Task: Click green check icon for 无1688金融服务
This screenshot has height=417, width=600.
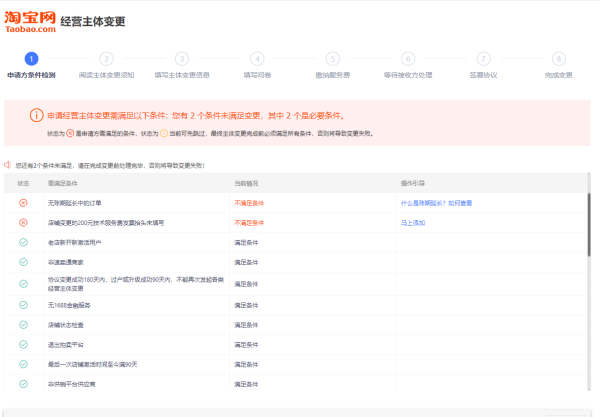Action: (x=23, y=303)
